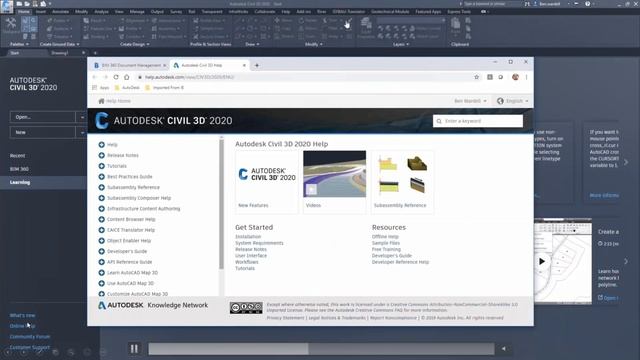Expand the Help tree item
Image resolution: width=640 pixels, height=360 pixels.
click(x=102, y=144)
